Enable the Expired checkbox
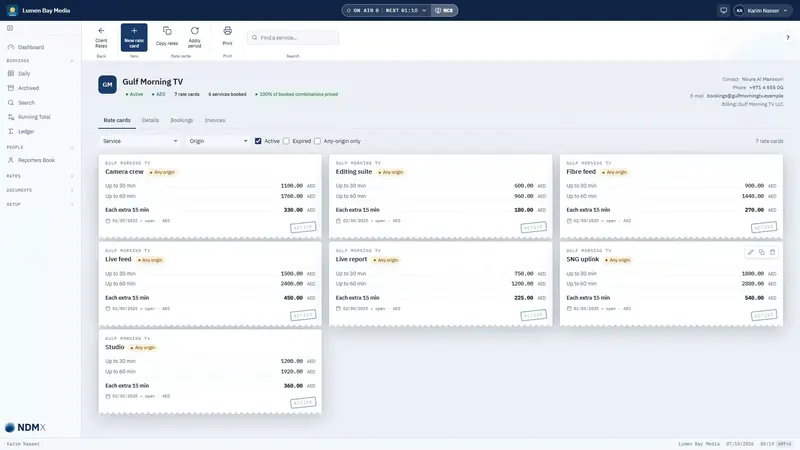 point(286,141)
